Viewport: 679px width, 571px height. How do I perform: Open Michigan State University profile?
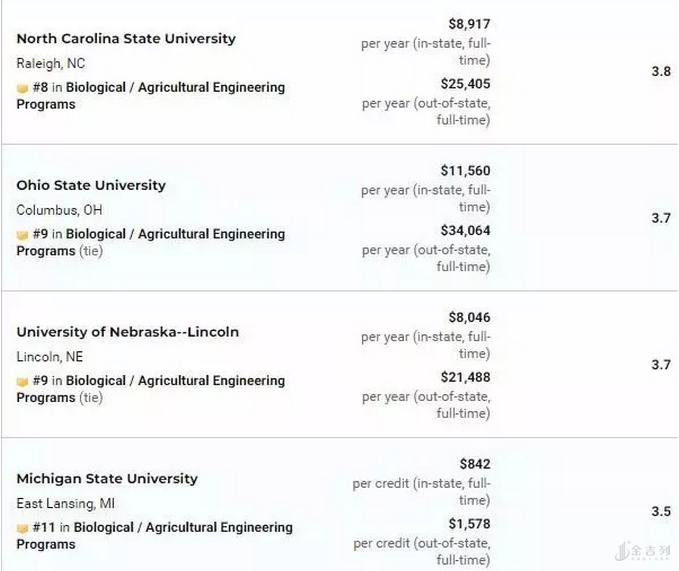pos(107,479)
